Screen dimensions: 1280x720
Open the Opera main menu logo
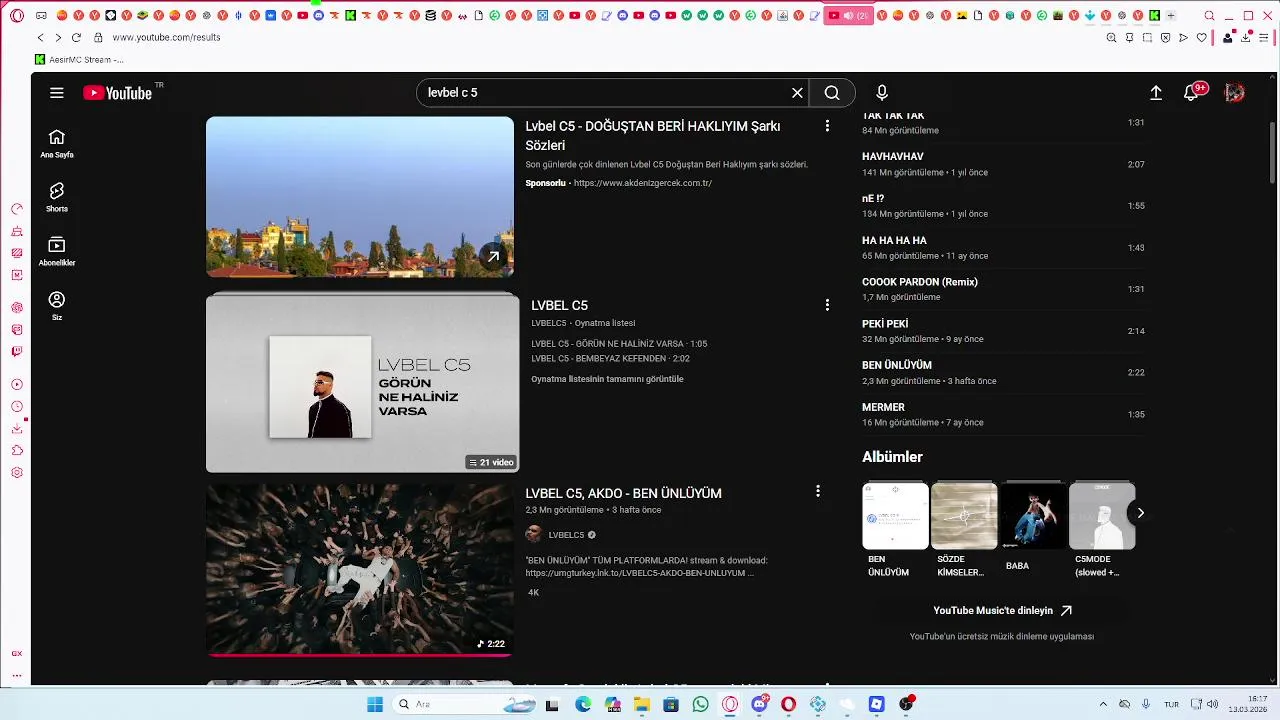click(x=17, y=16)
